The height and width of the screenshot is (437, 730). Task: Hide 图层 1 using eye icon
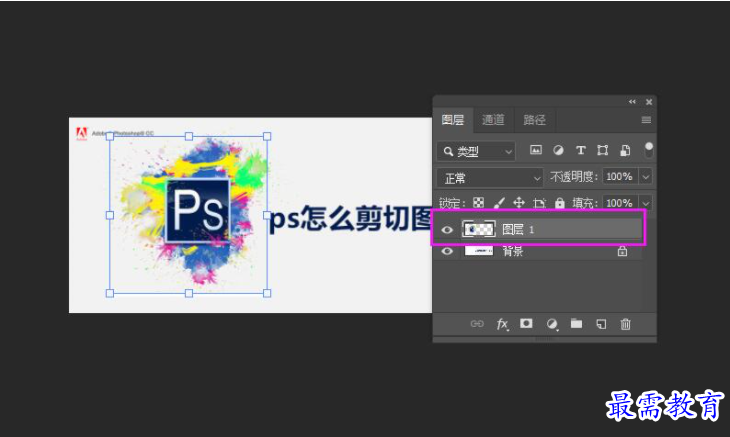(x=447, y=230)
